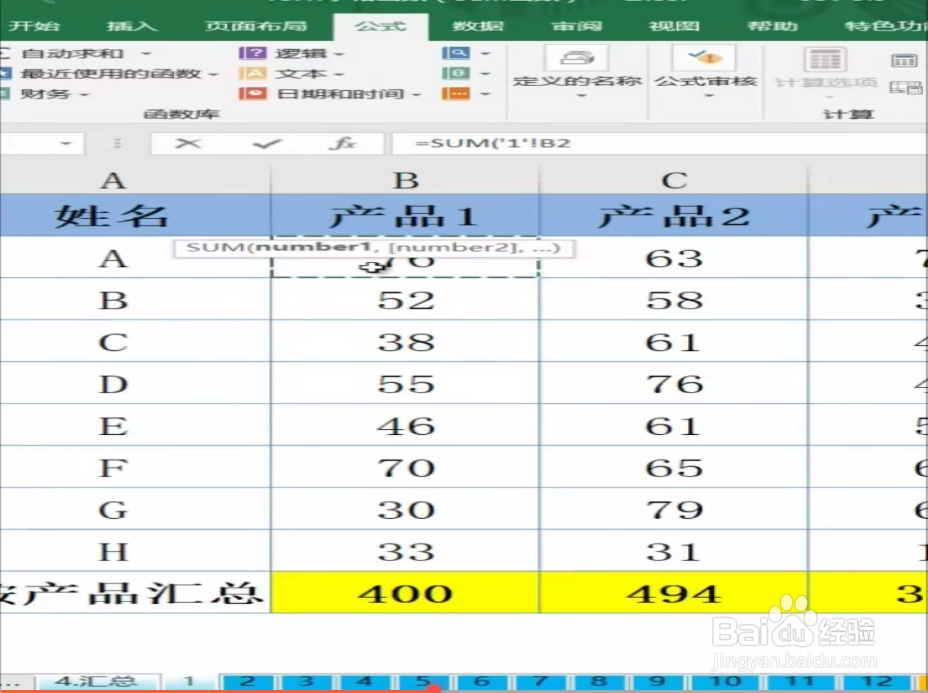Open the 帮助 ribbon tab
Screen dimensions: 928x693
coord(772,26)
